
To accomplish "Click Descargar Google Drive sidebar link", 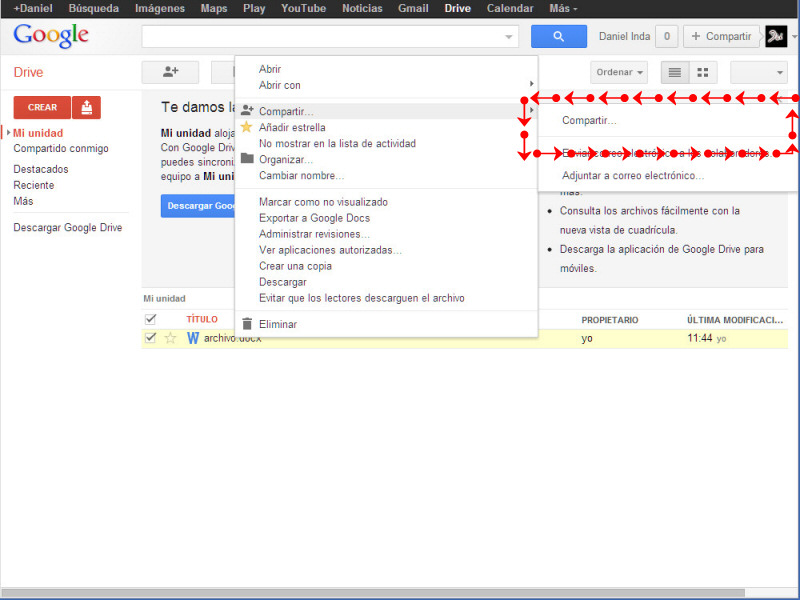I will [x=68, y=228].
